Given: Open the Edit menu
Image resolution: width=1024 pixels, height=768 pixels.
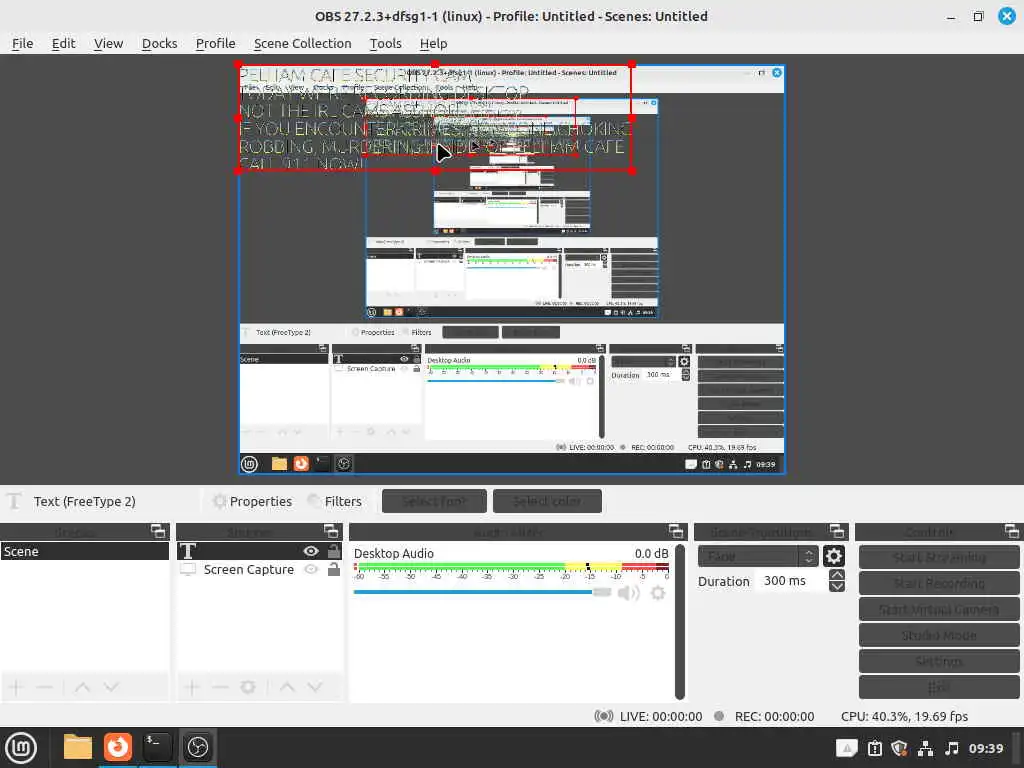Looking at the screenshot, I should click(63, 43).
